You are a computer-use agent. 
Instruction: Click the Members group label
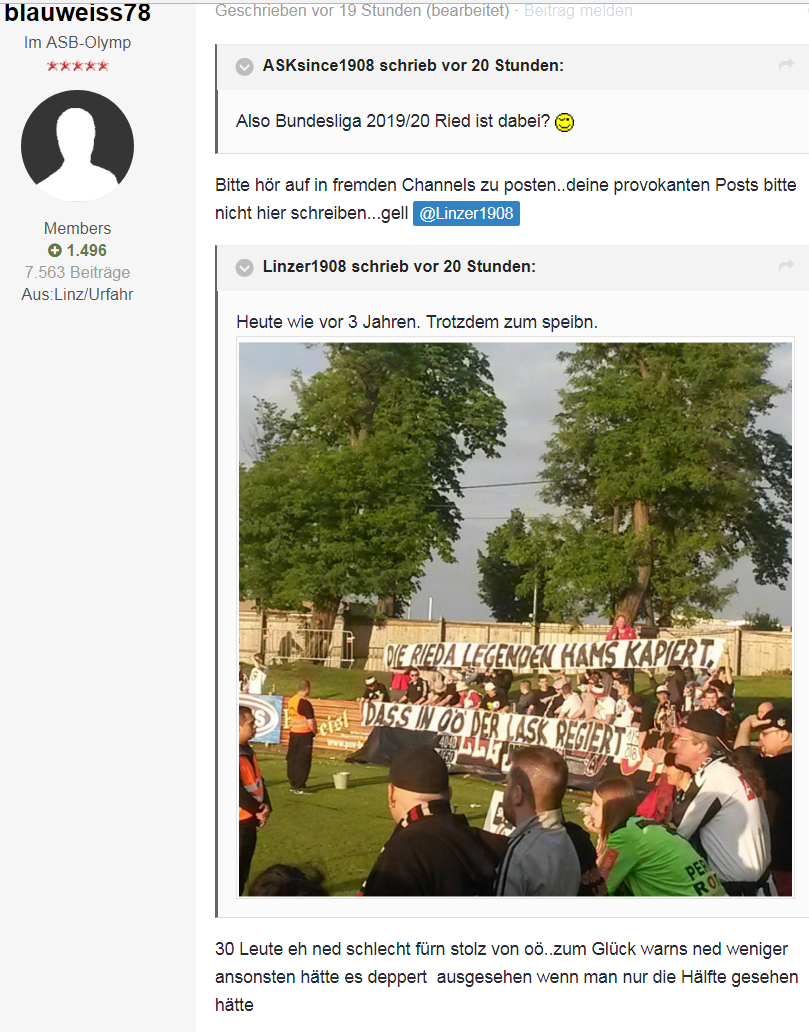pos(78,228)
